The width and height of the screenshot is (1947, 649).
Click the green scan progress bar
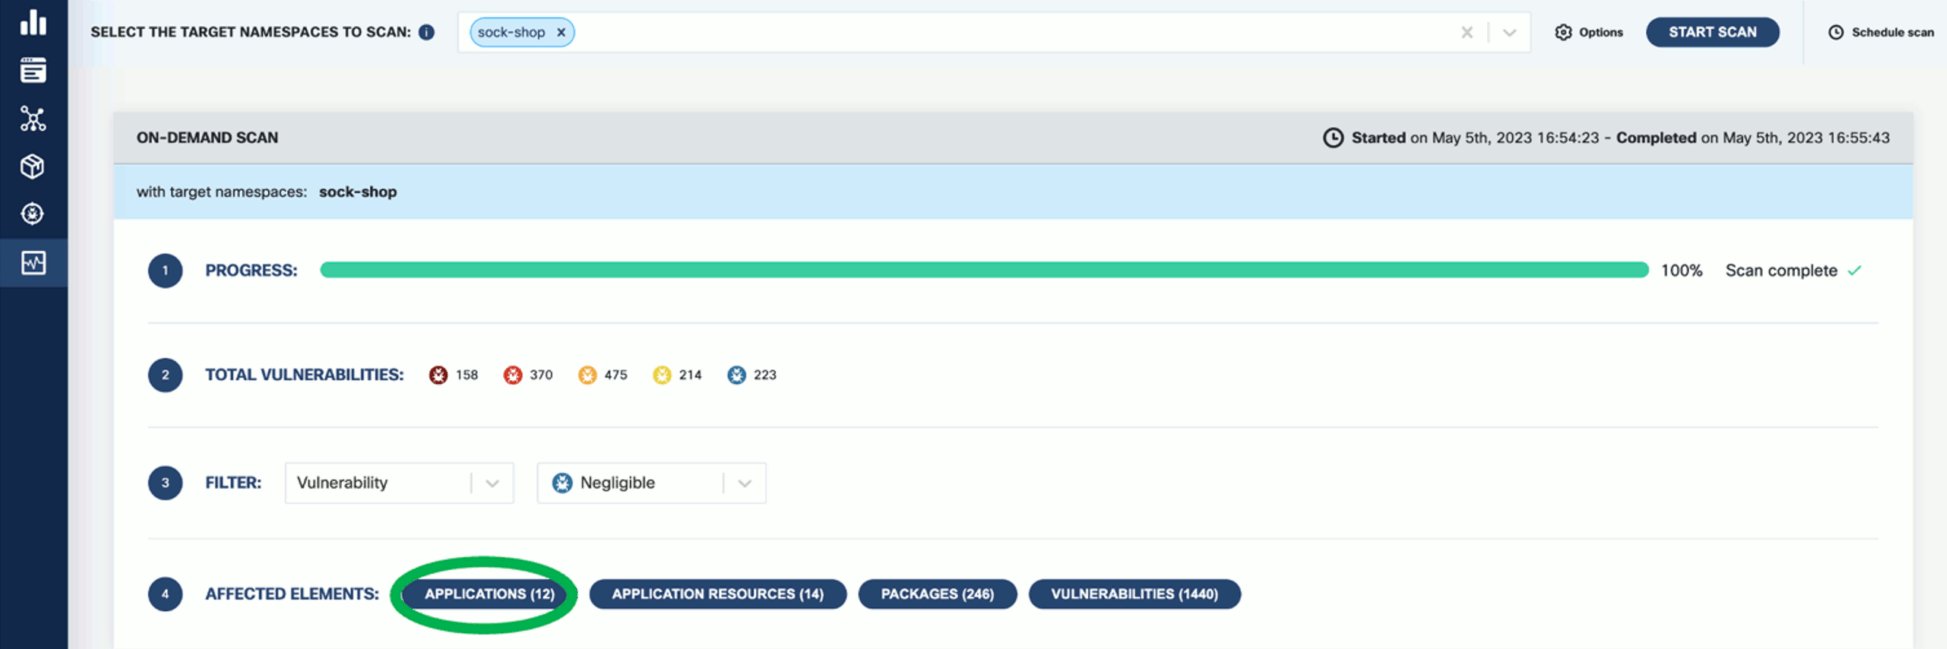984,270
